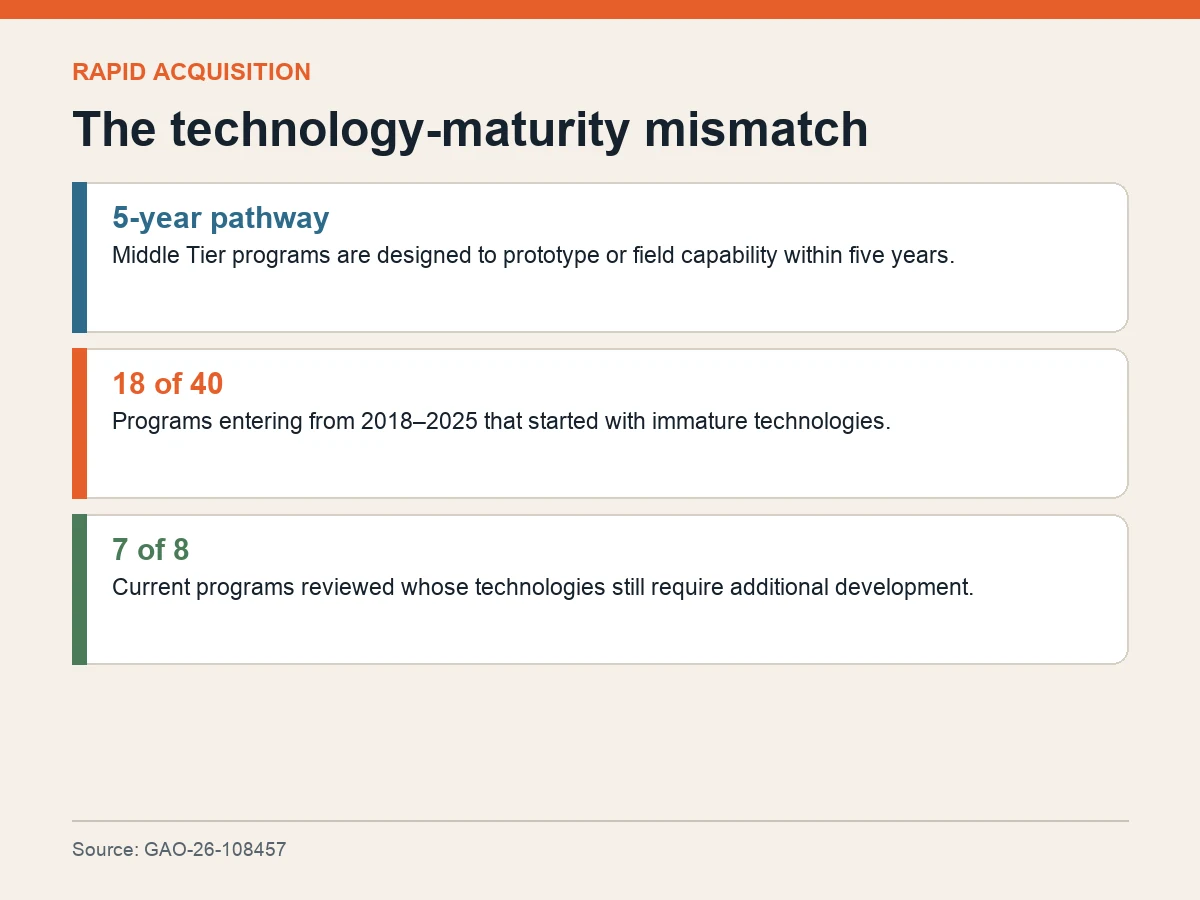Click the Source: GAO-26-108457 footer text
Image resolution: width=1200 pixels, height=900 pixels.
click(179, 850)
